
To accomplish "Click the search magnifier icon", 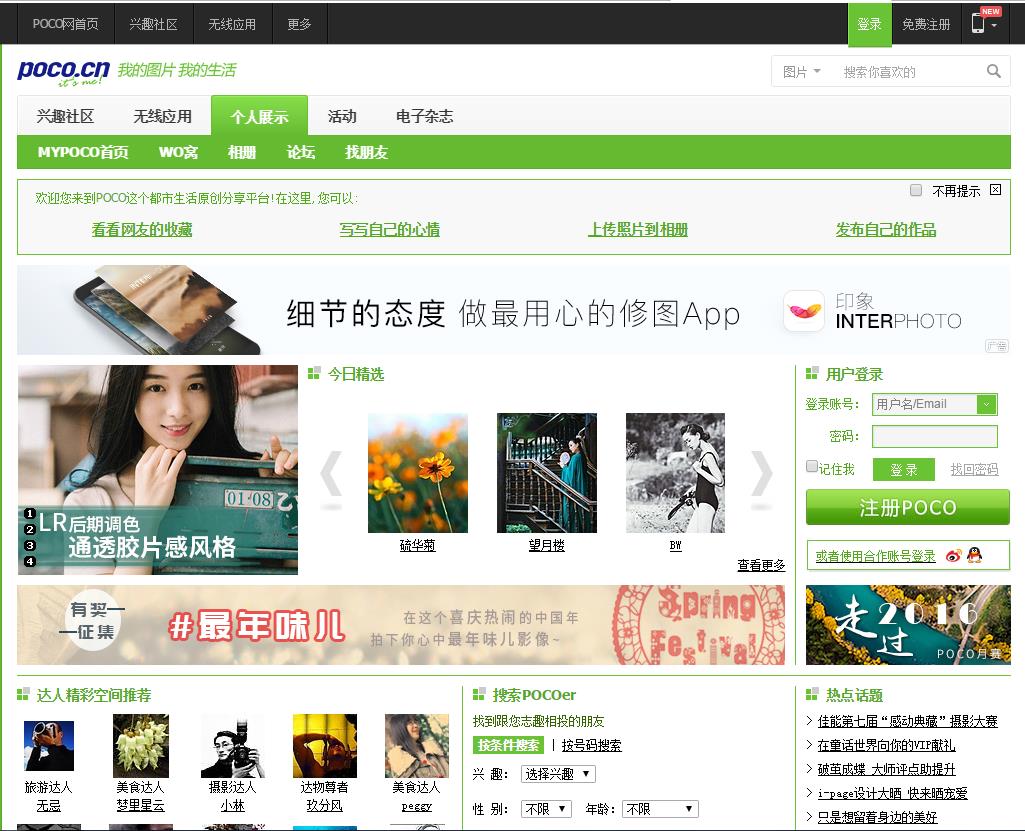I will 994,71.
